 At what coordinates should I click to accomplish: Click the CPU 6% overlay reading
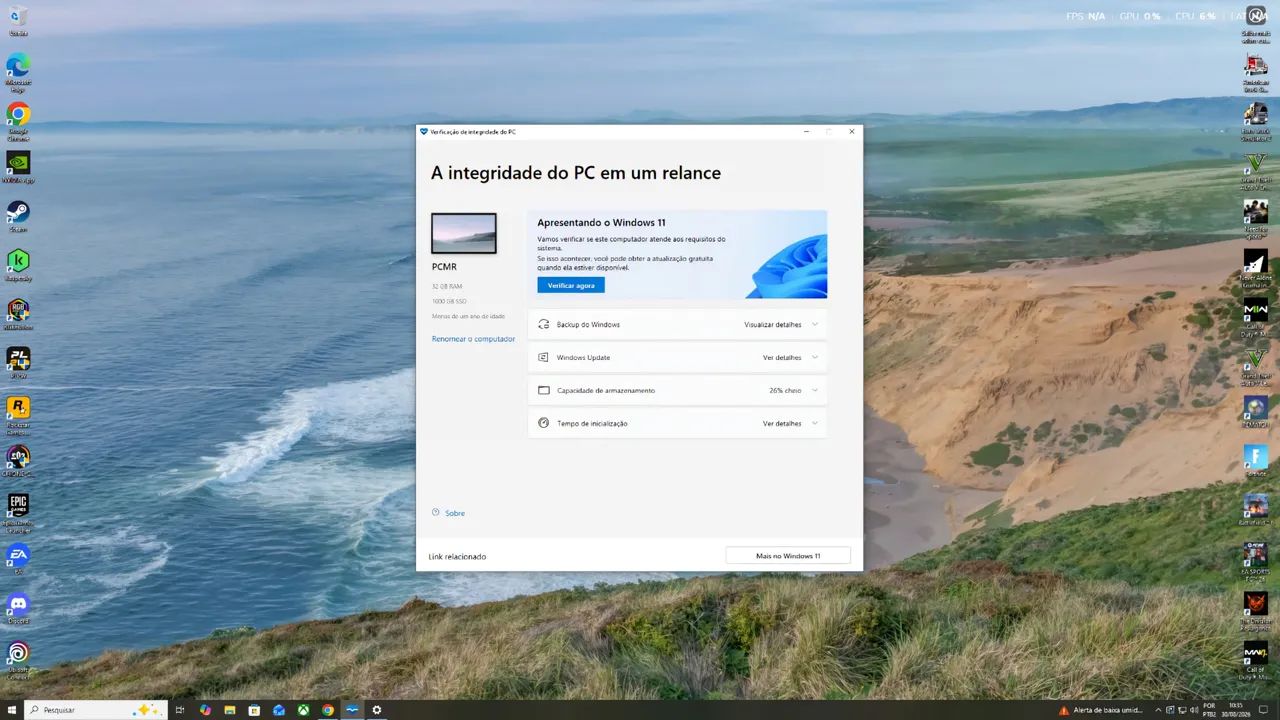coord(1195,16)
